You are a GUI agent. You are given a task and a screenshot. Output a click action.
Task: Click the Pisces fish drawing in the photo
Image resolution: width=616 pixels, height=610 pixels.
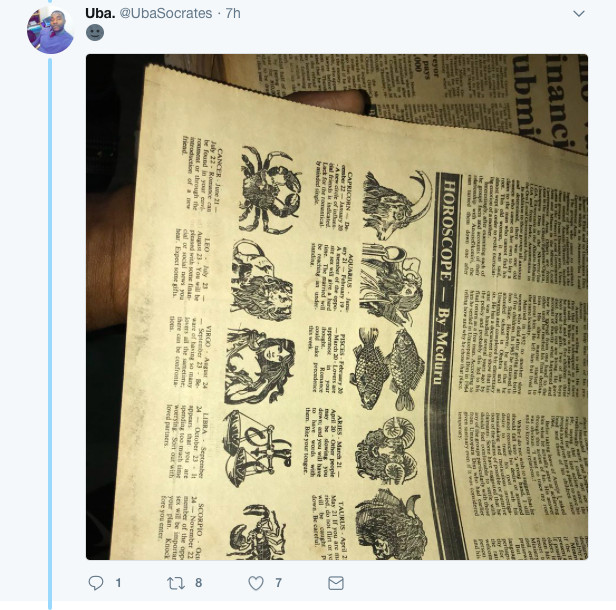click(389, 369)
